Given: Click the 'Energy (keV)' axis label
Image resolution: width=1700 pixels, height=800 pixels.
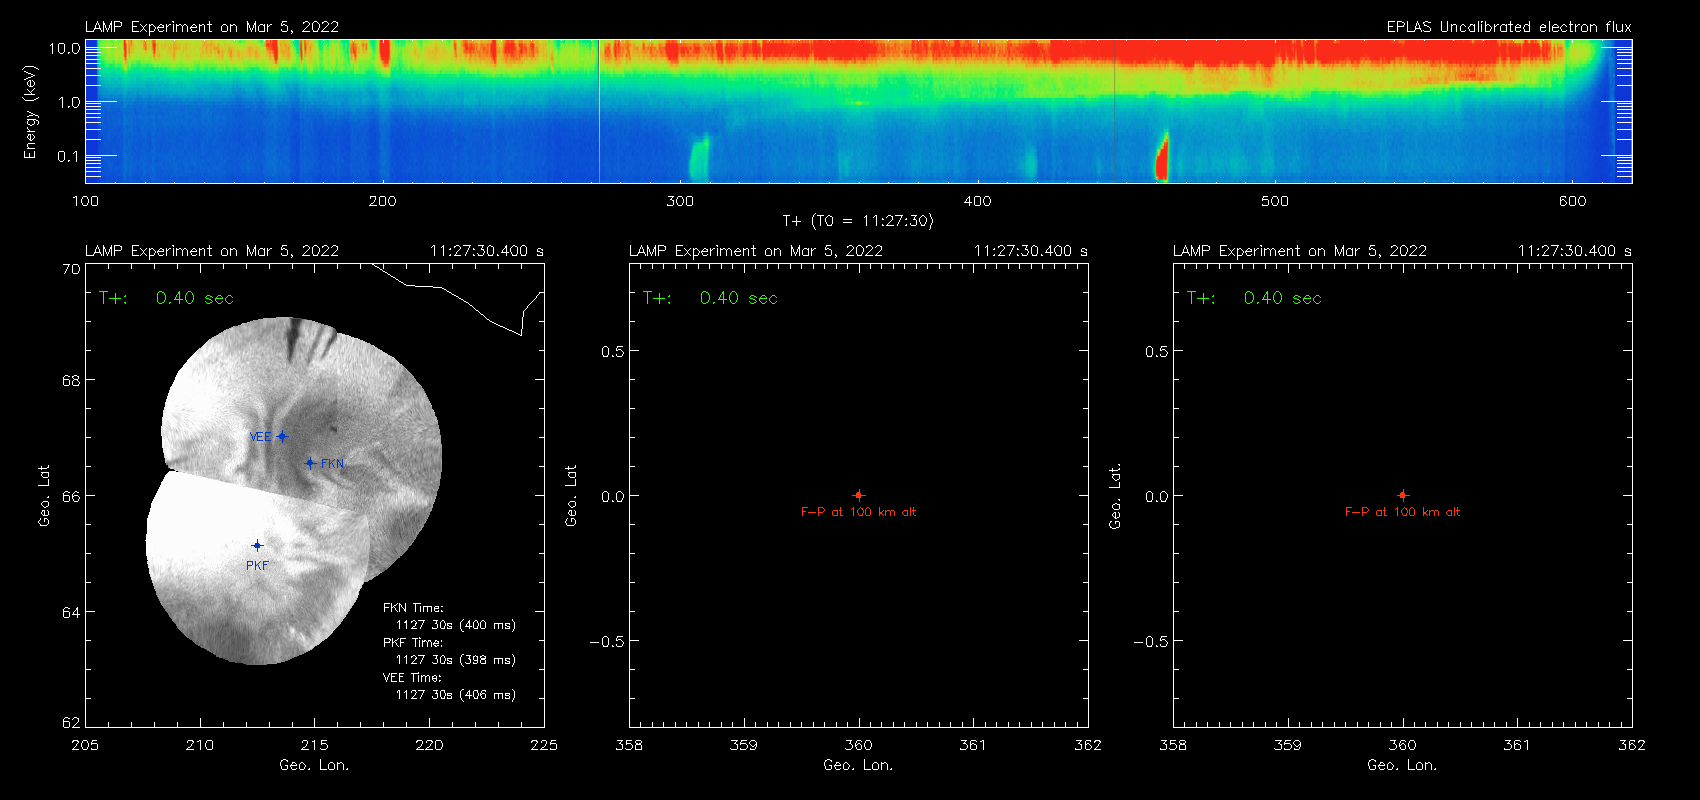Looking at the screenshot, I should [x=31, y=112].
